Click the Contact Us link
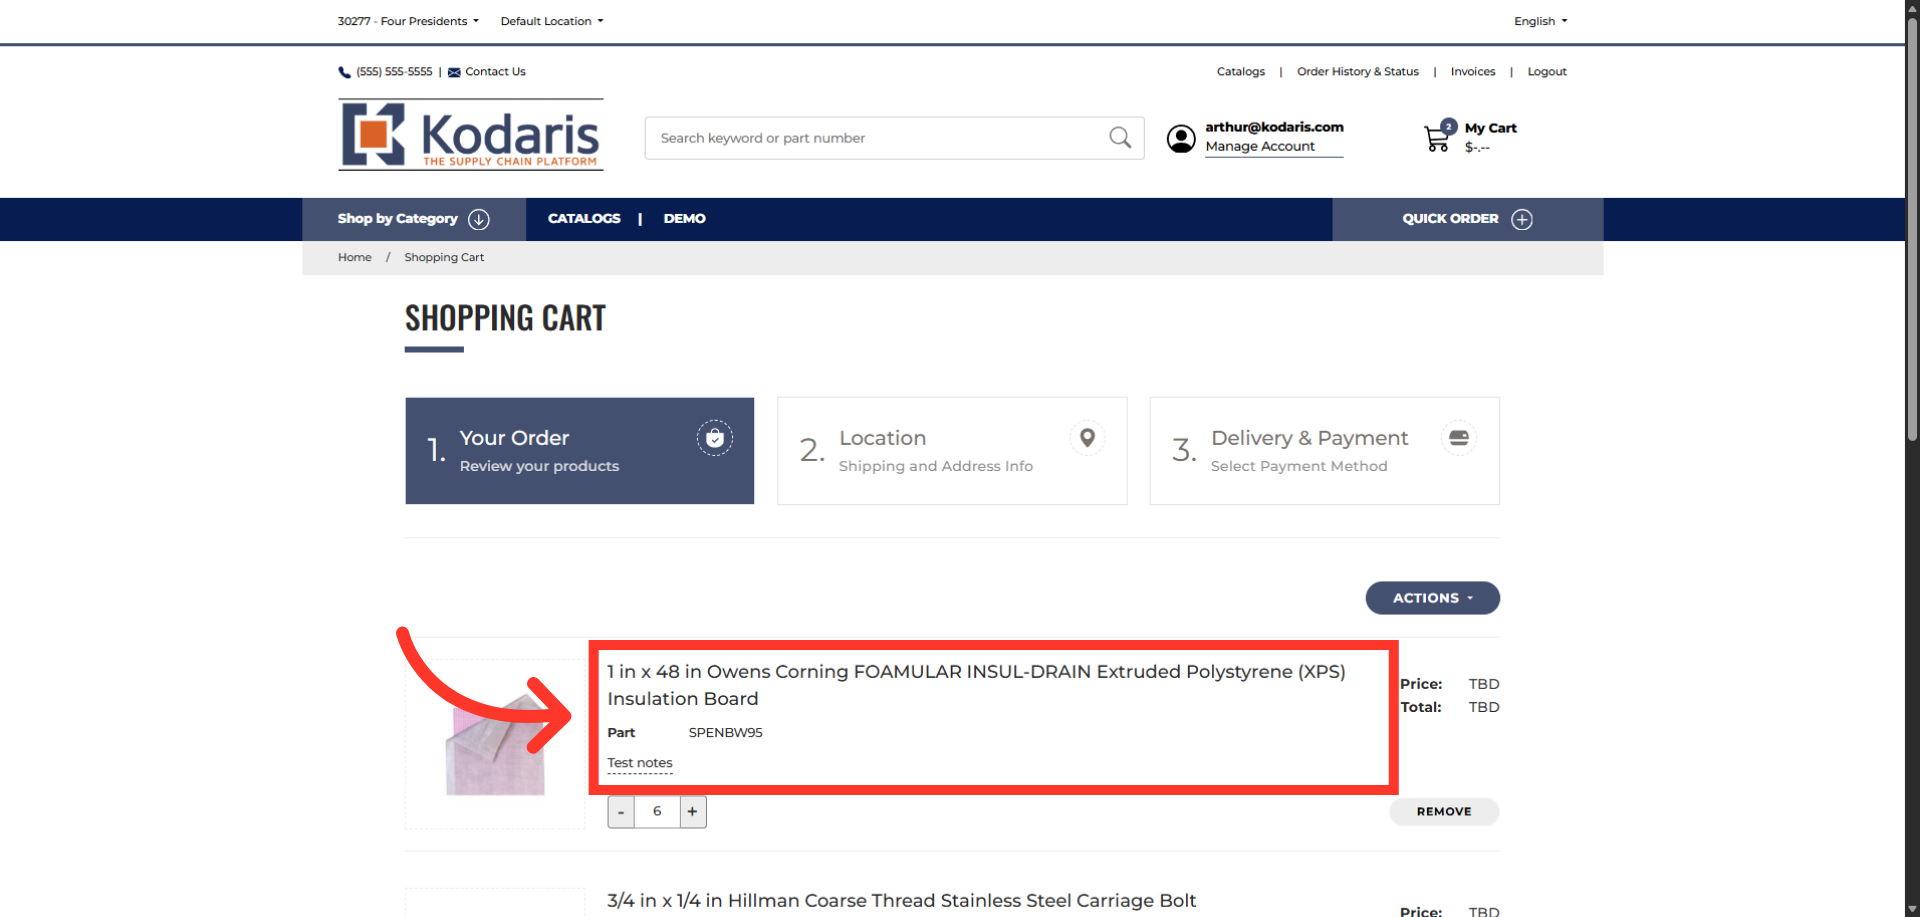This screenshot has width=1920, height=917. [495, 72]
